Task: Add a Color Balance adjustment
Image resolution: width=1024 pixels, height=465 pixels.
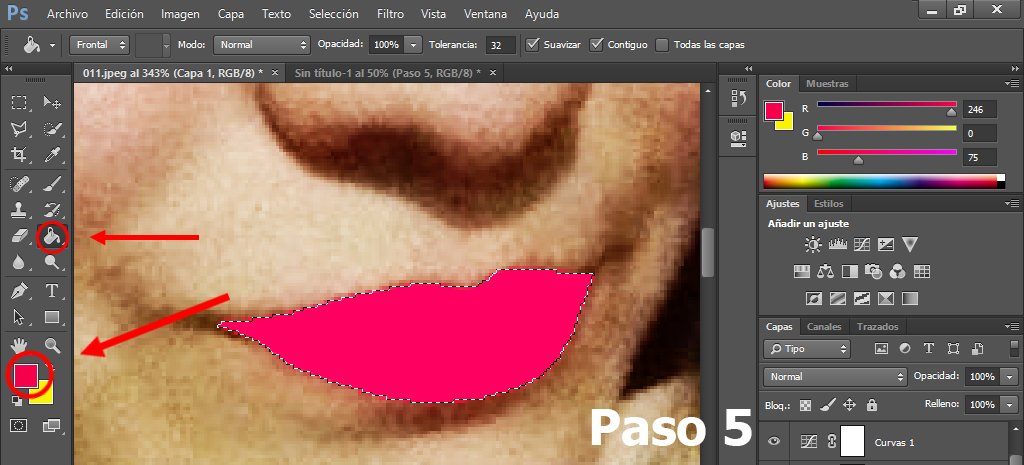Action: pyautogui.click(x=825, y=271)
